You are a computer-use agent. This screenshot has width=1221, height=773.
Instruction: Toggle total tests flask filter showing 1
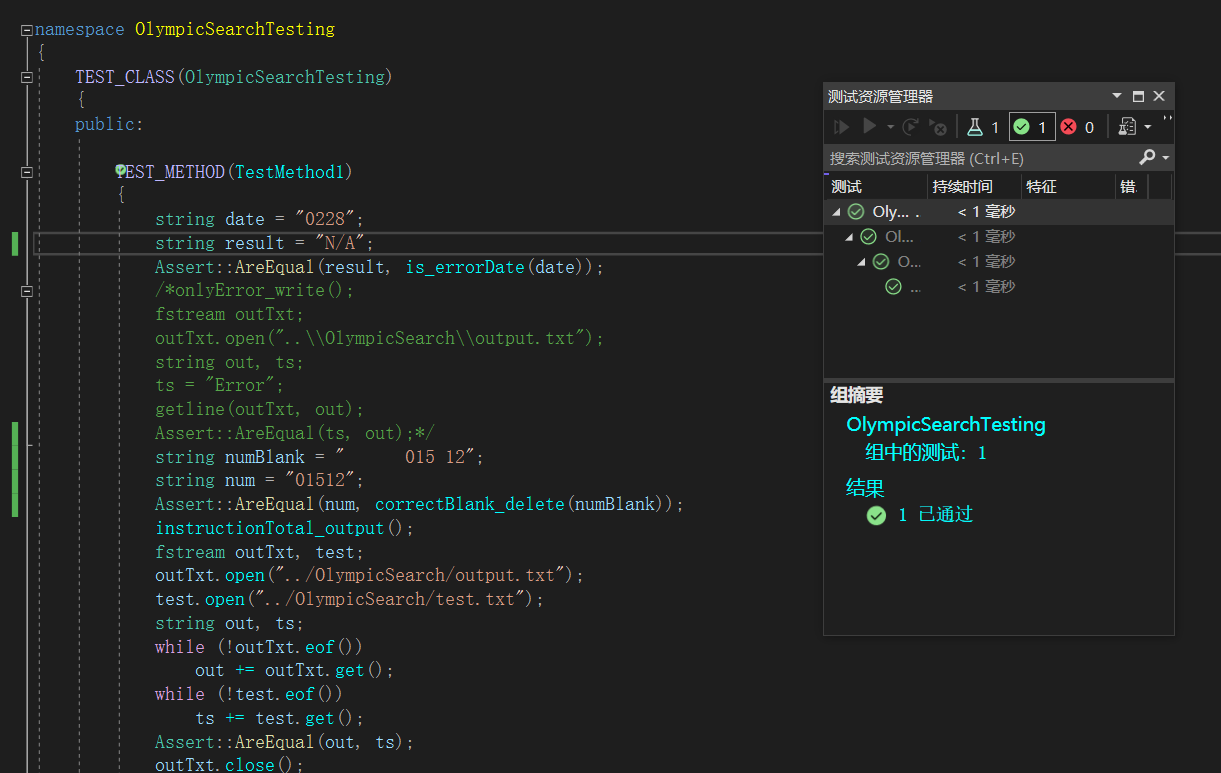click(x=983, y=127)
